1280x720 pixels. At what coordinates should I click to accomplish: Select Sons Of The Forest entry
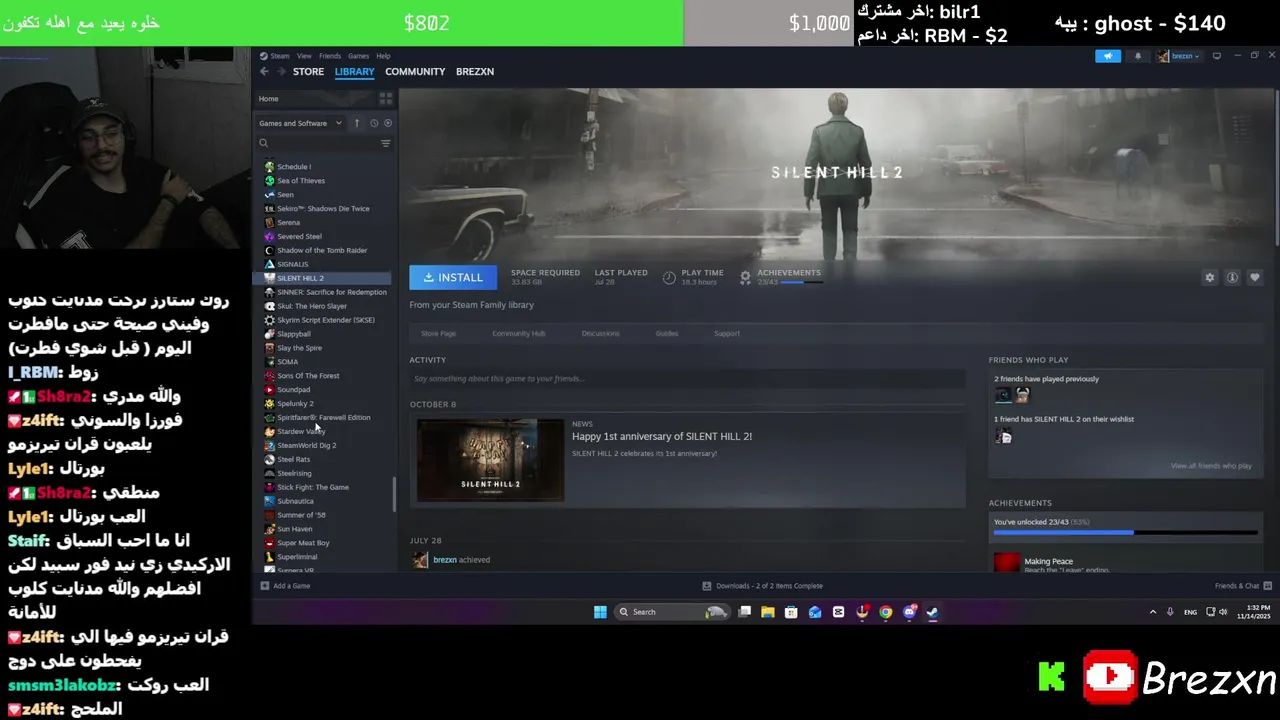(x=308, y=376)
